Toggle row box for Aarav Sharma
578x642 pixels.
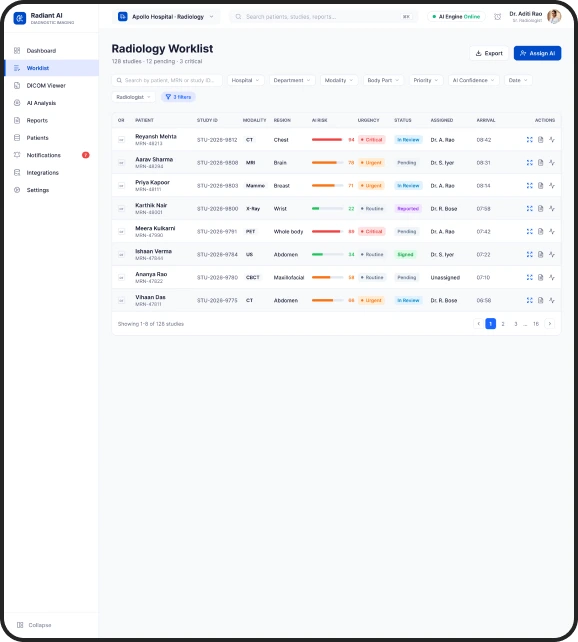121,163
